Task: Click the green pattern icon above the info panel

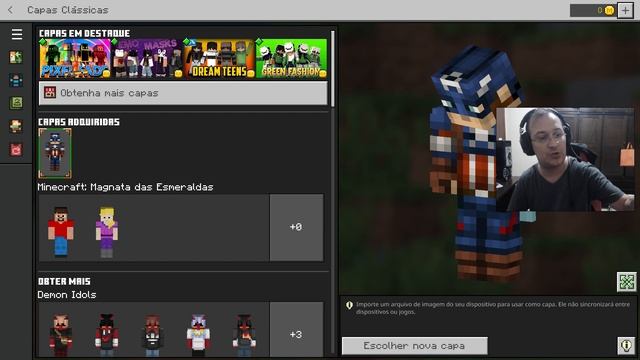Action: point(627,281)
